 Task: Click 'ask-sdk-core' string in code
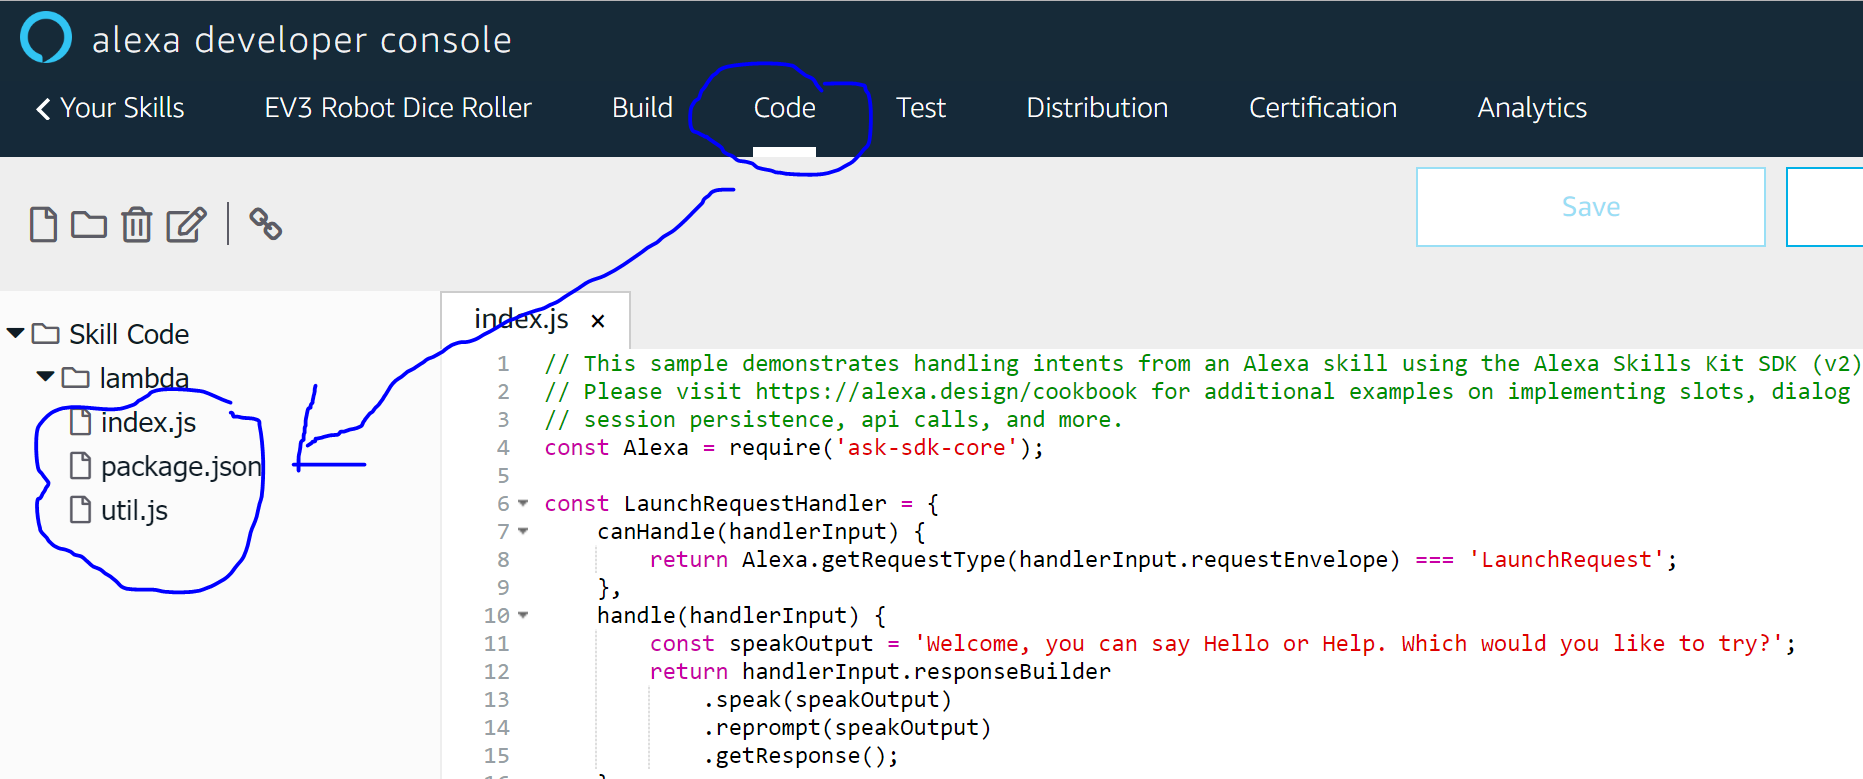point(926,447)
